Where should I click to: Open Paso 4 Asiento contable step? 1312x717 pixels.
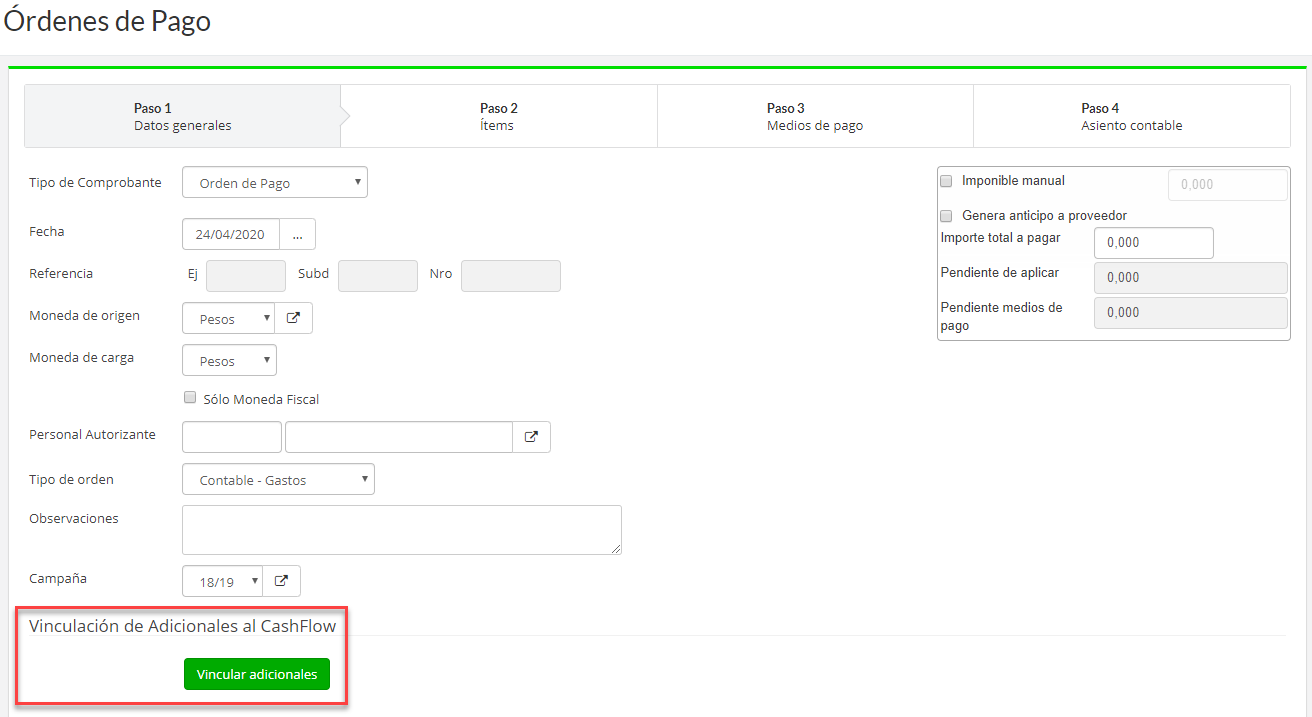(1132, 117)
